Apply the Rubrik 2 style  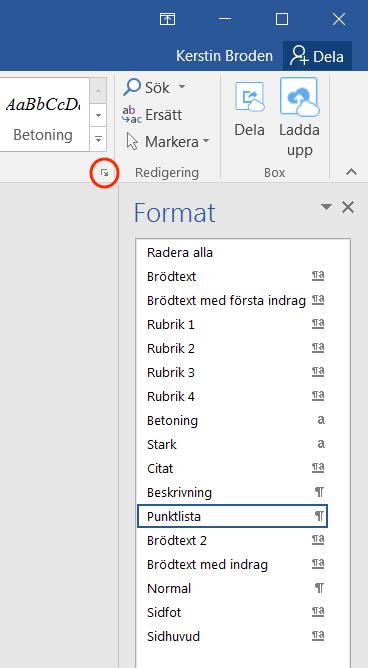click(x=233, y=348)
